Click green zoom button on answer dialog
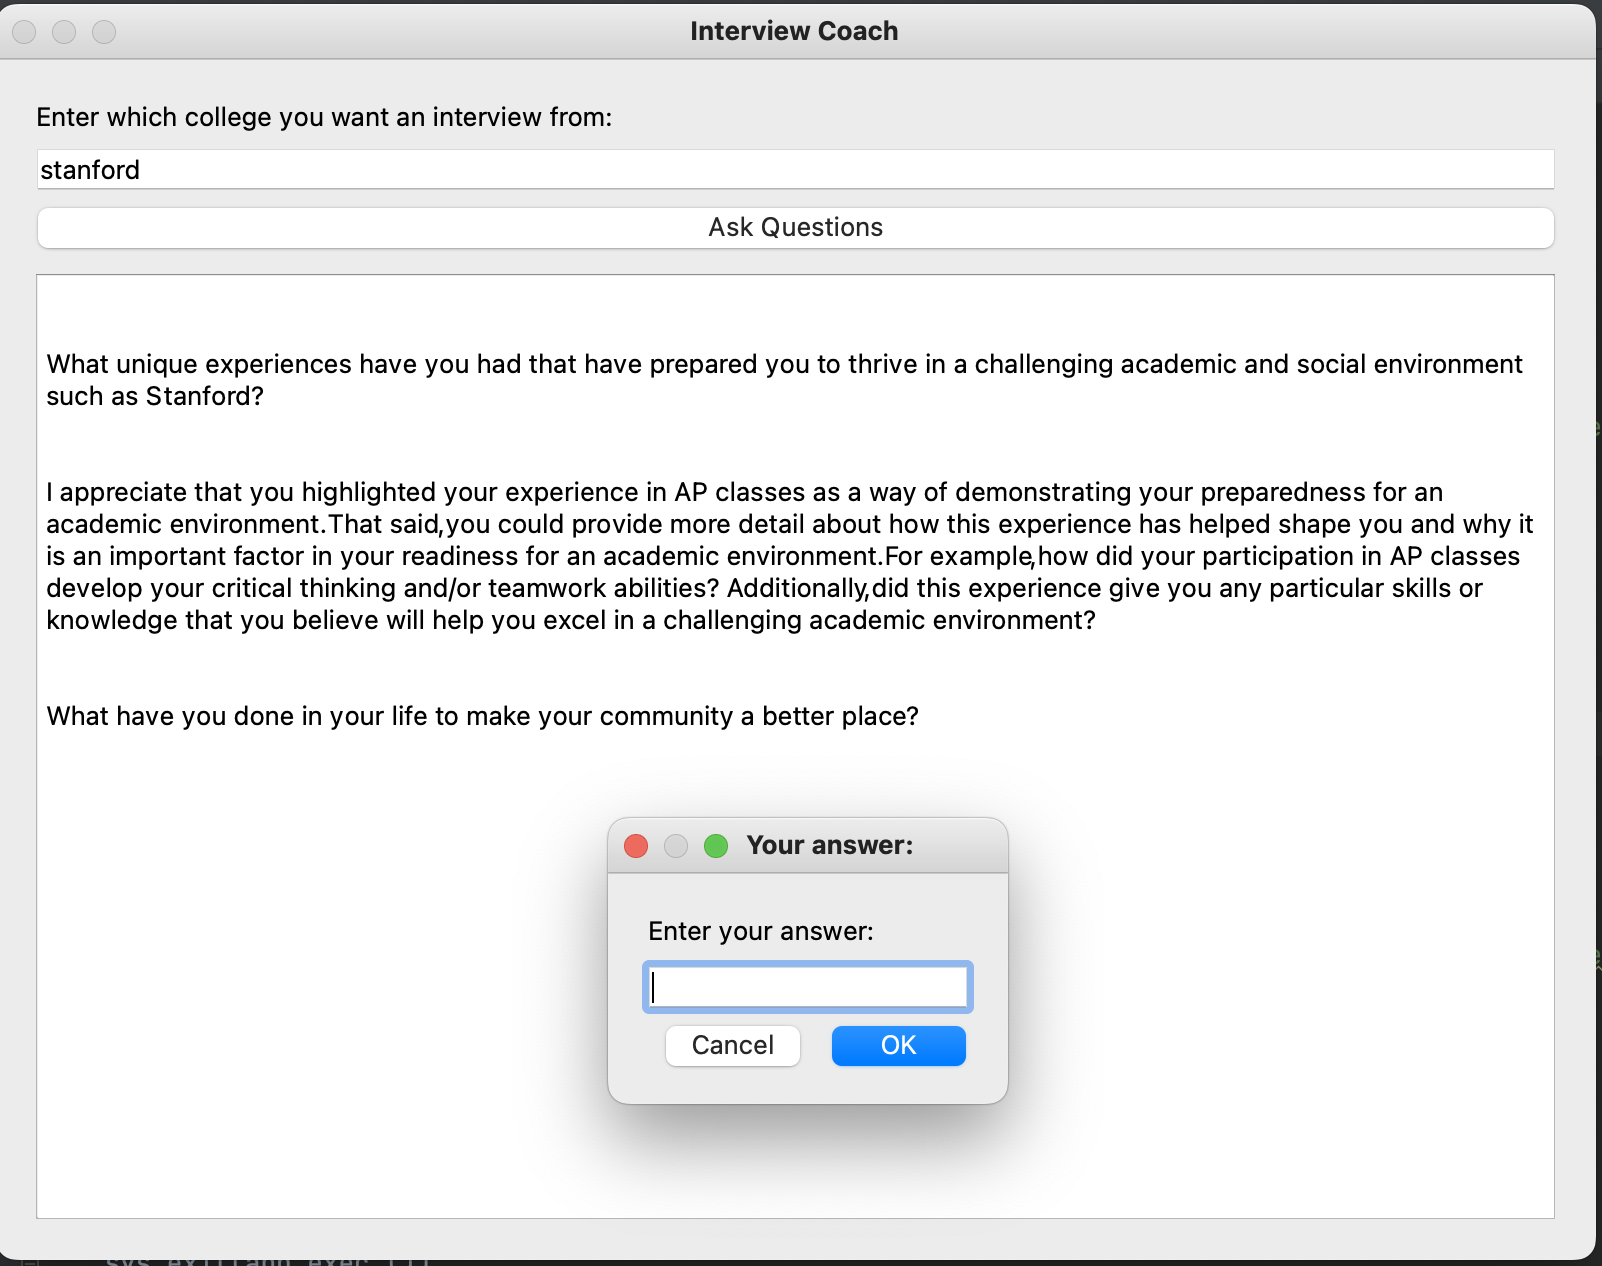 [x=716, y=846]
